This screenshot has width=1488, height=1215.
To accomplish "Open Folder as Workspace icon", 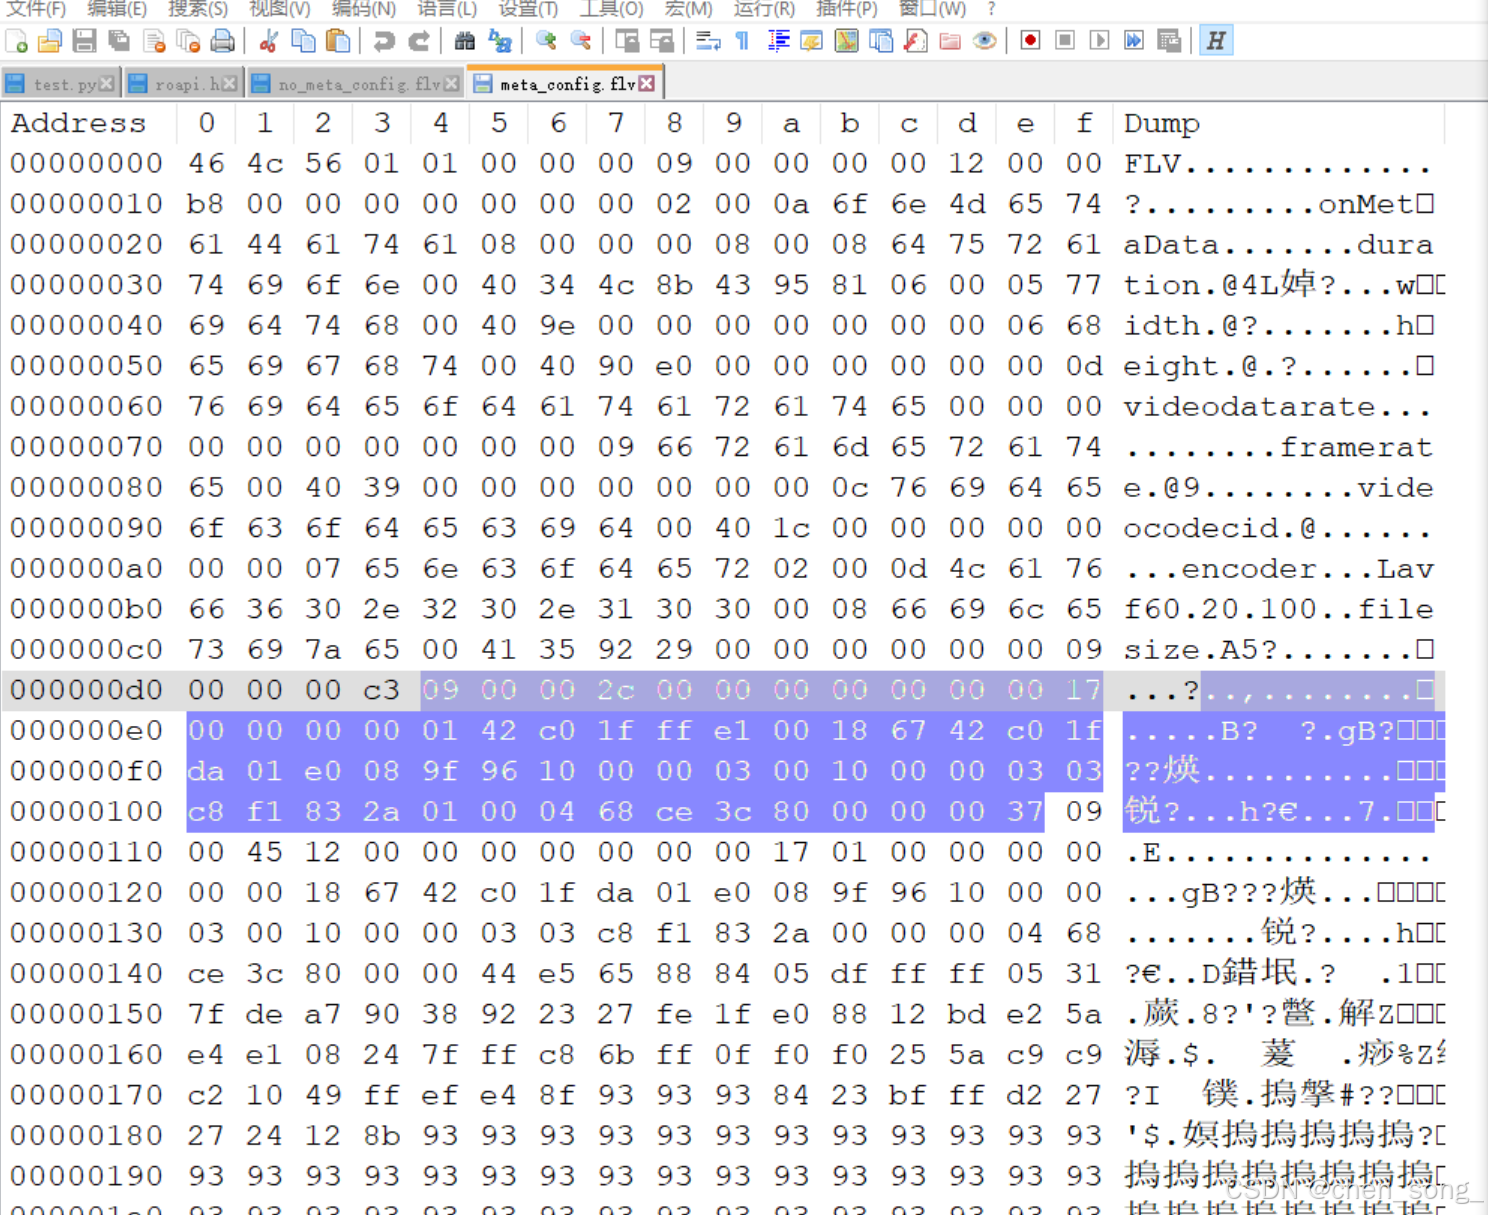I will (950, 41).
